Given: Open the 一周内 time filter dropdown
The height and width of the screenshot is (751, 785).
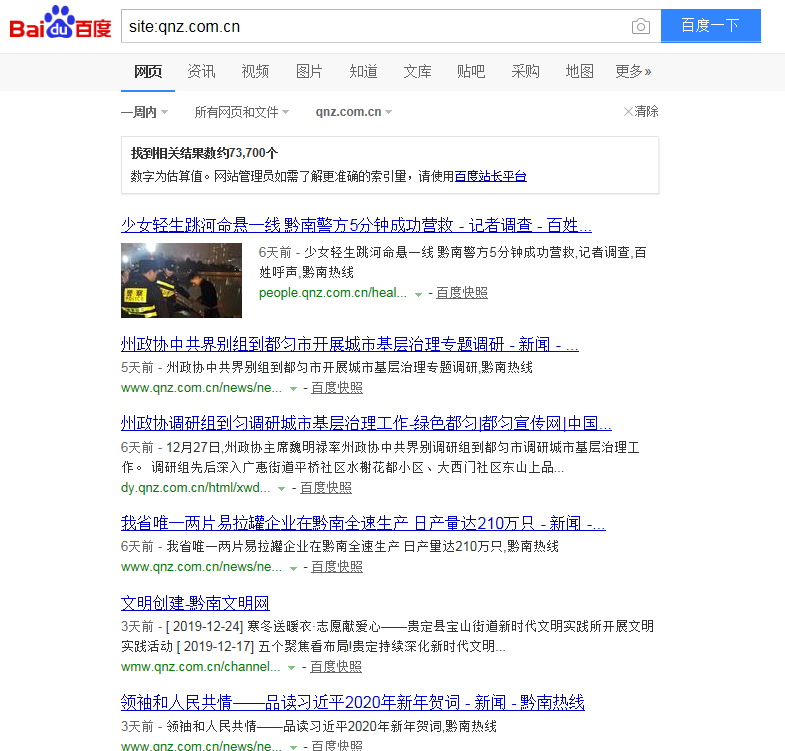Looking at the screenshot, I should coord(144,112).
